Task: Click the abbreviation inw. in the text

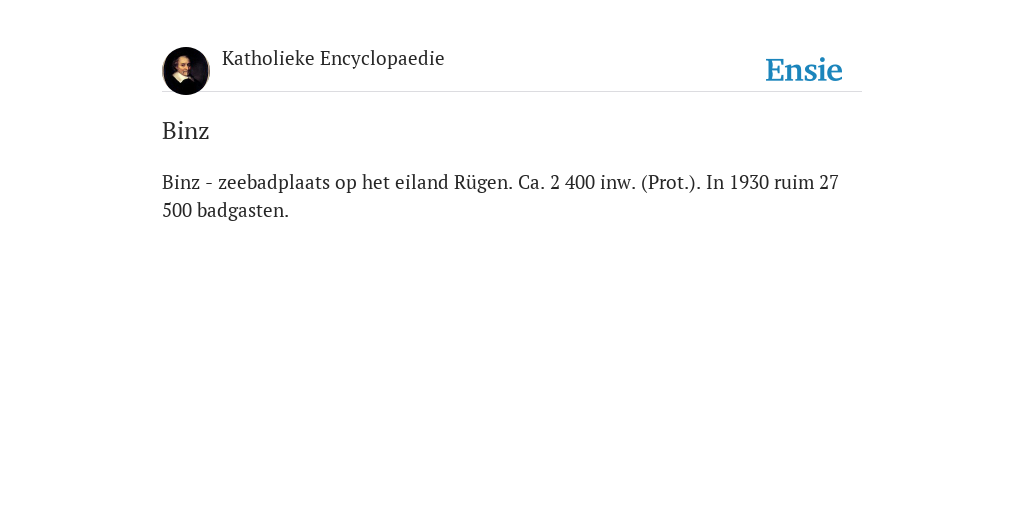Action: [617, 182]
